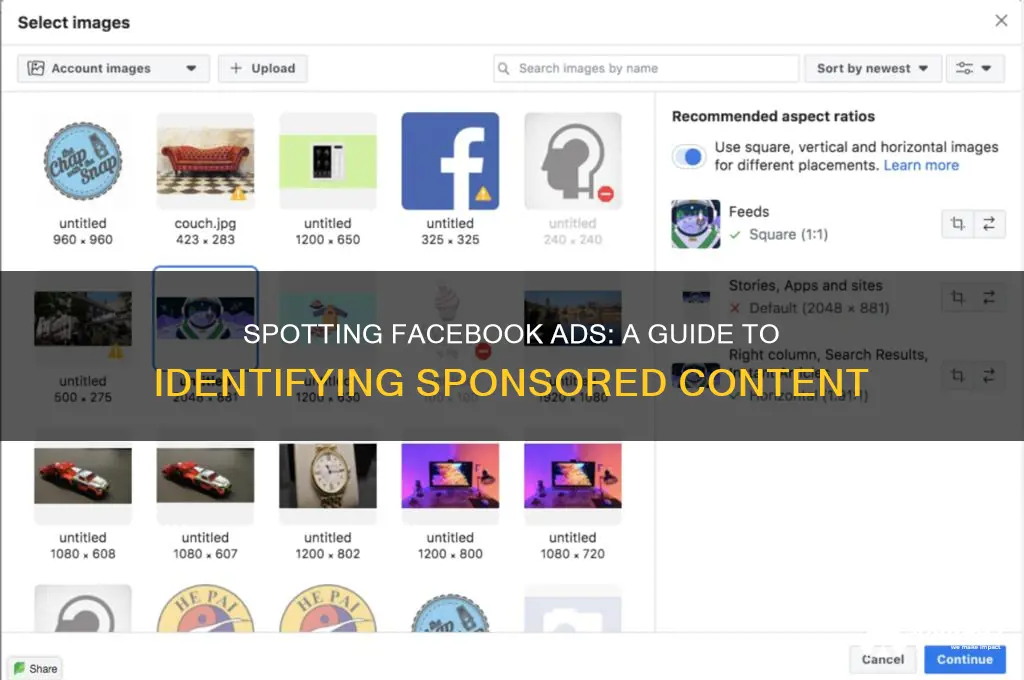1024x680 pixels.
Task: Open the filter settings dropdown
Action: click(x=974, y=69)
